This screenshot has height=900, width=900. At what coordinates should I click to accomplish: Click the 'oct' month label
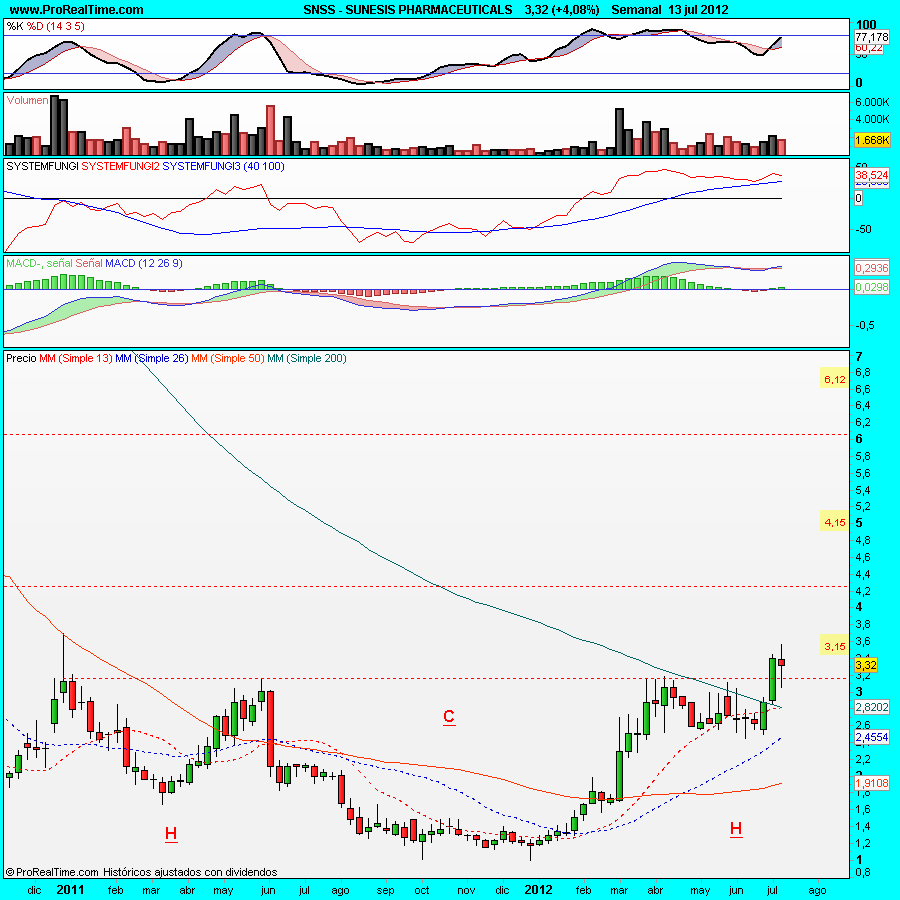pos(422,891)
